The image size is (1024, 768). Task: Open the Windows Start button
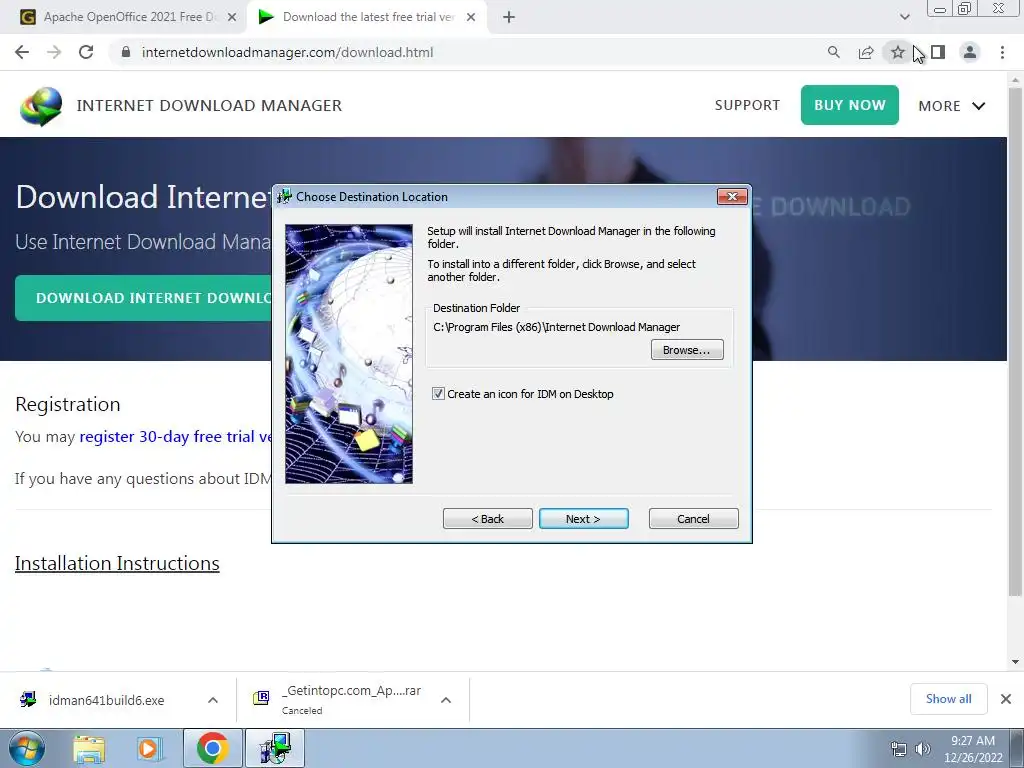26,748
